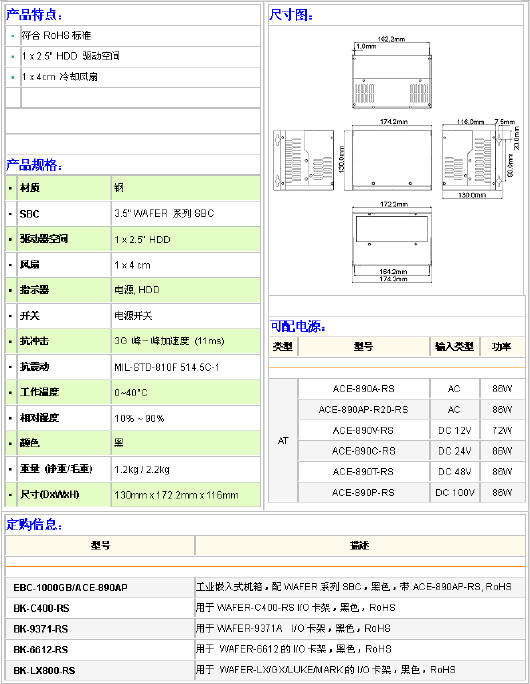530x684 pixels.
Task: Click the order model BK-9371-RS
Action: pyautogui.click(x=41, y=629)
